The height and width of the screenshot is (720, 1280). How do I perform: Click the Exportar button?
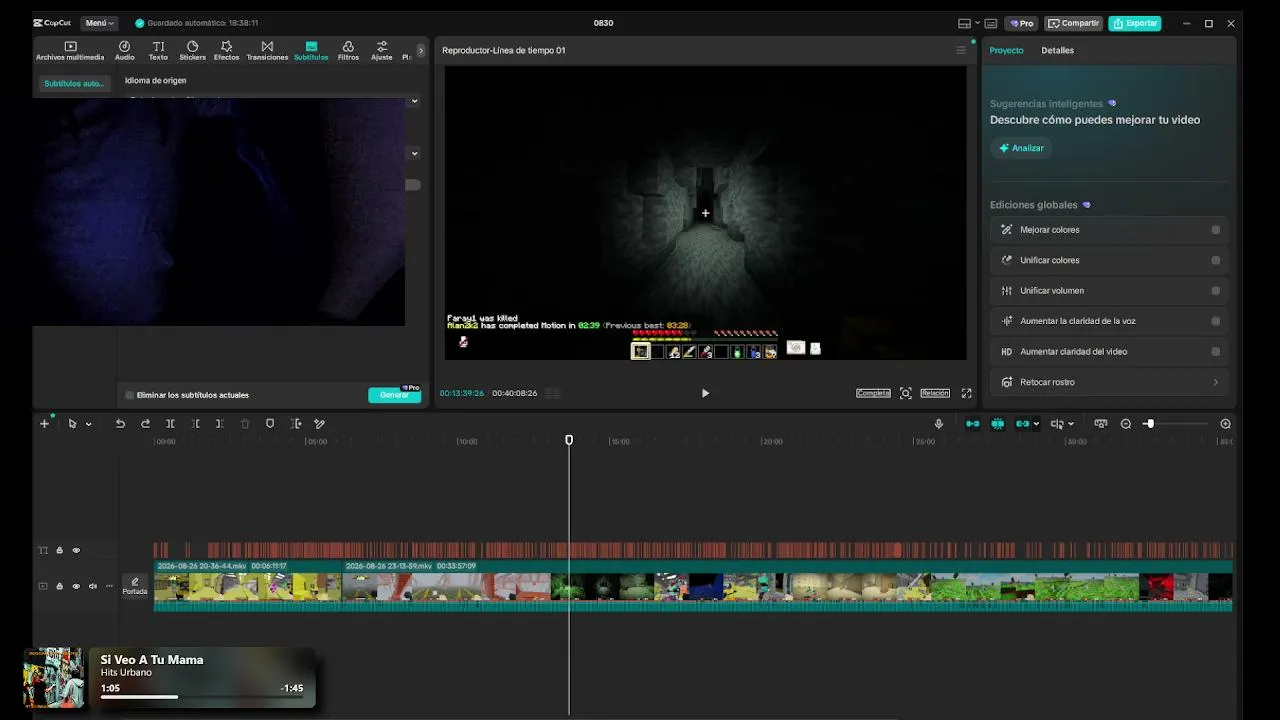[x=1135, y=23]
